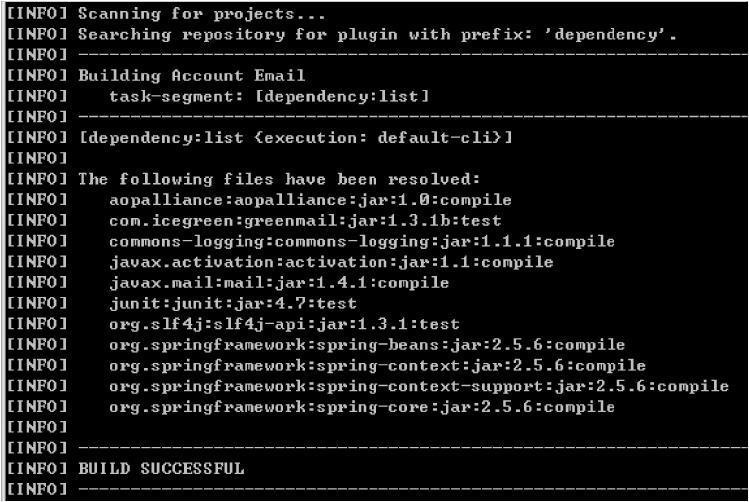Image resolution: width=749 pixels, height=502 pixels.
Task: Click the "BUILD SUCCESSFUL" message
Action: pyautogui.click(x=161, y=468)
